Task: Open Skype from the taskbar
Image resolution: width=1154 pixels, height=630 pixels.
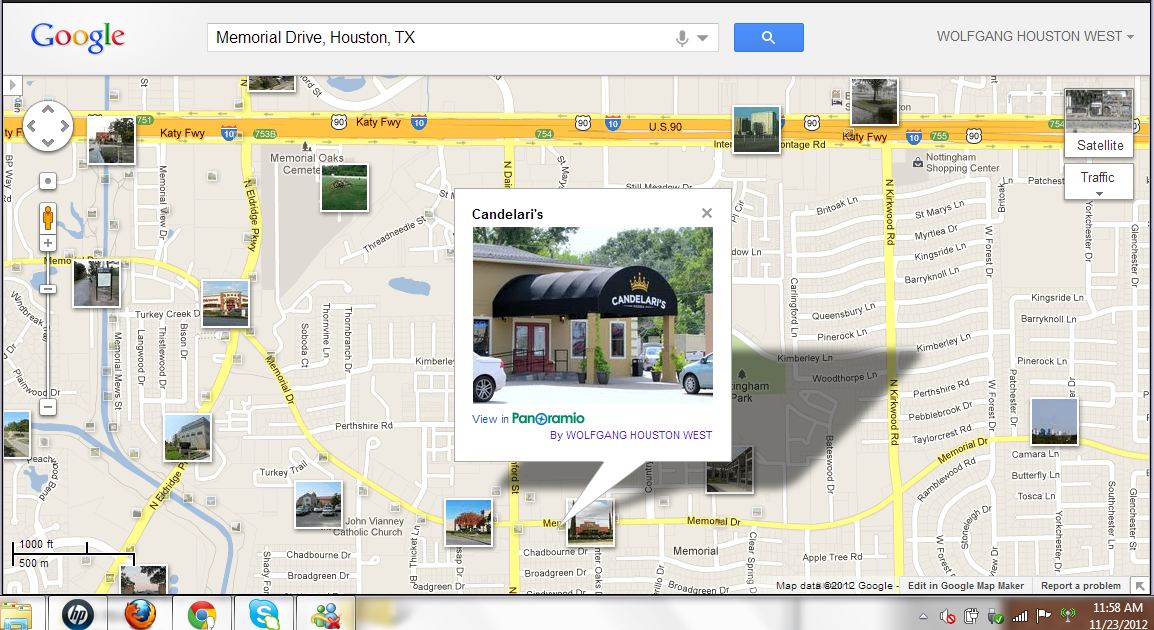Action: 264,615
